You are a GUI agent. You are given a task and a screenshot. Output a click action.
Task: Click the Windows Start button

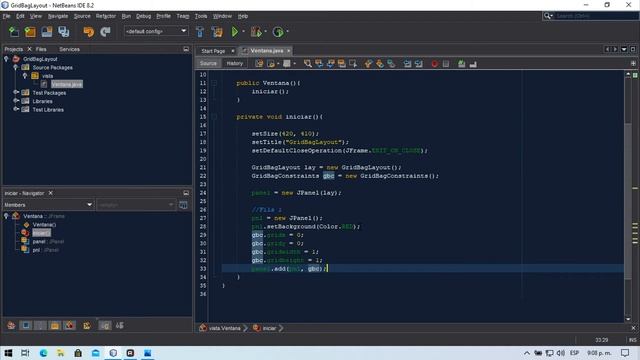8,353
